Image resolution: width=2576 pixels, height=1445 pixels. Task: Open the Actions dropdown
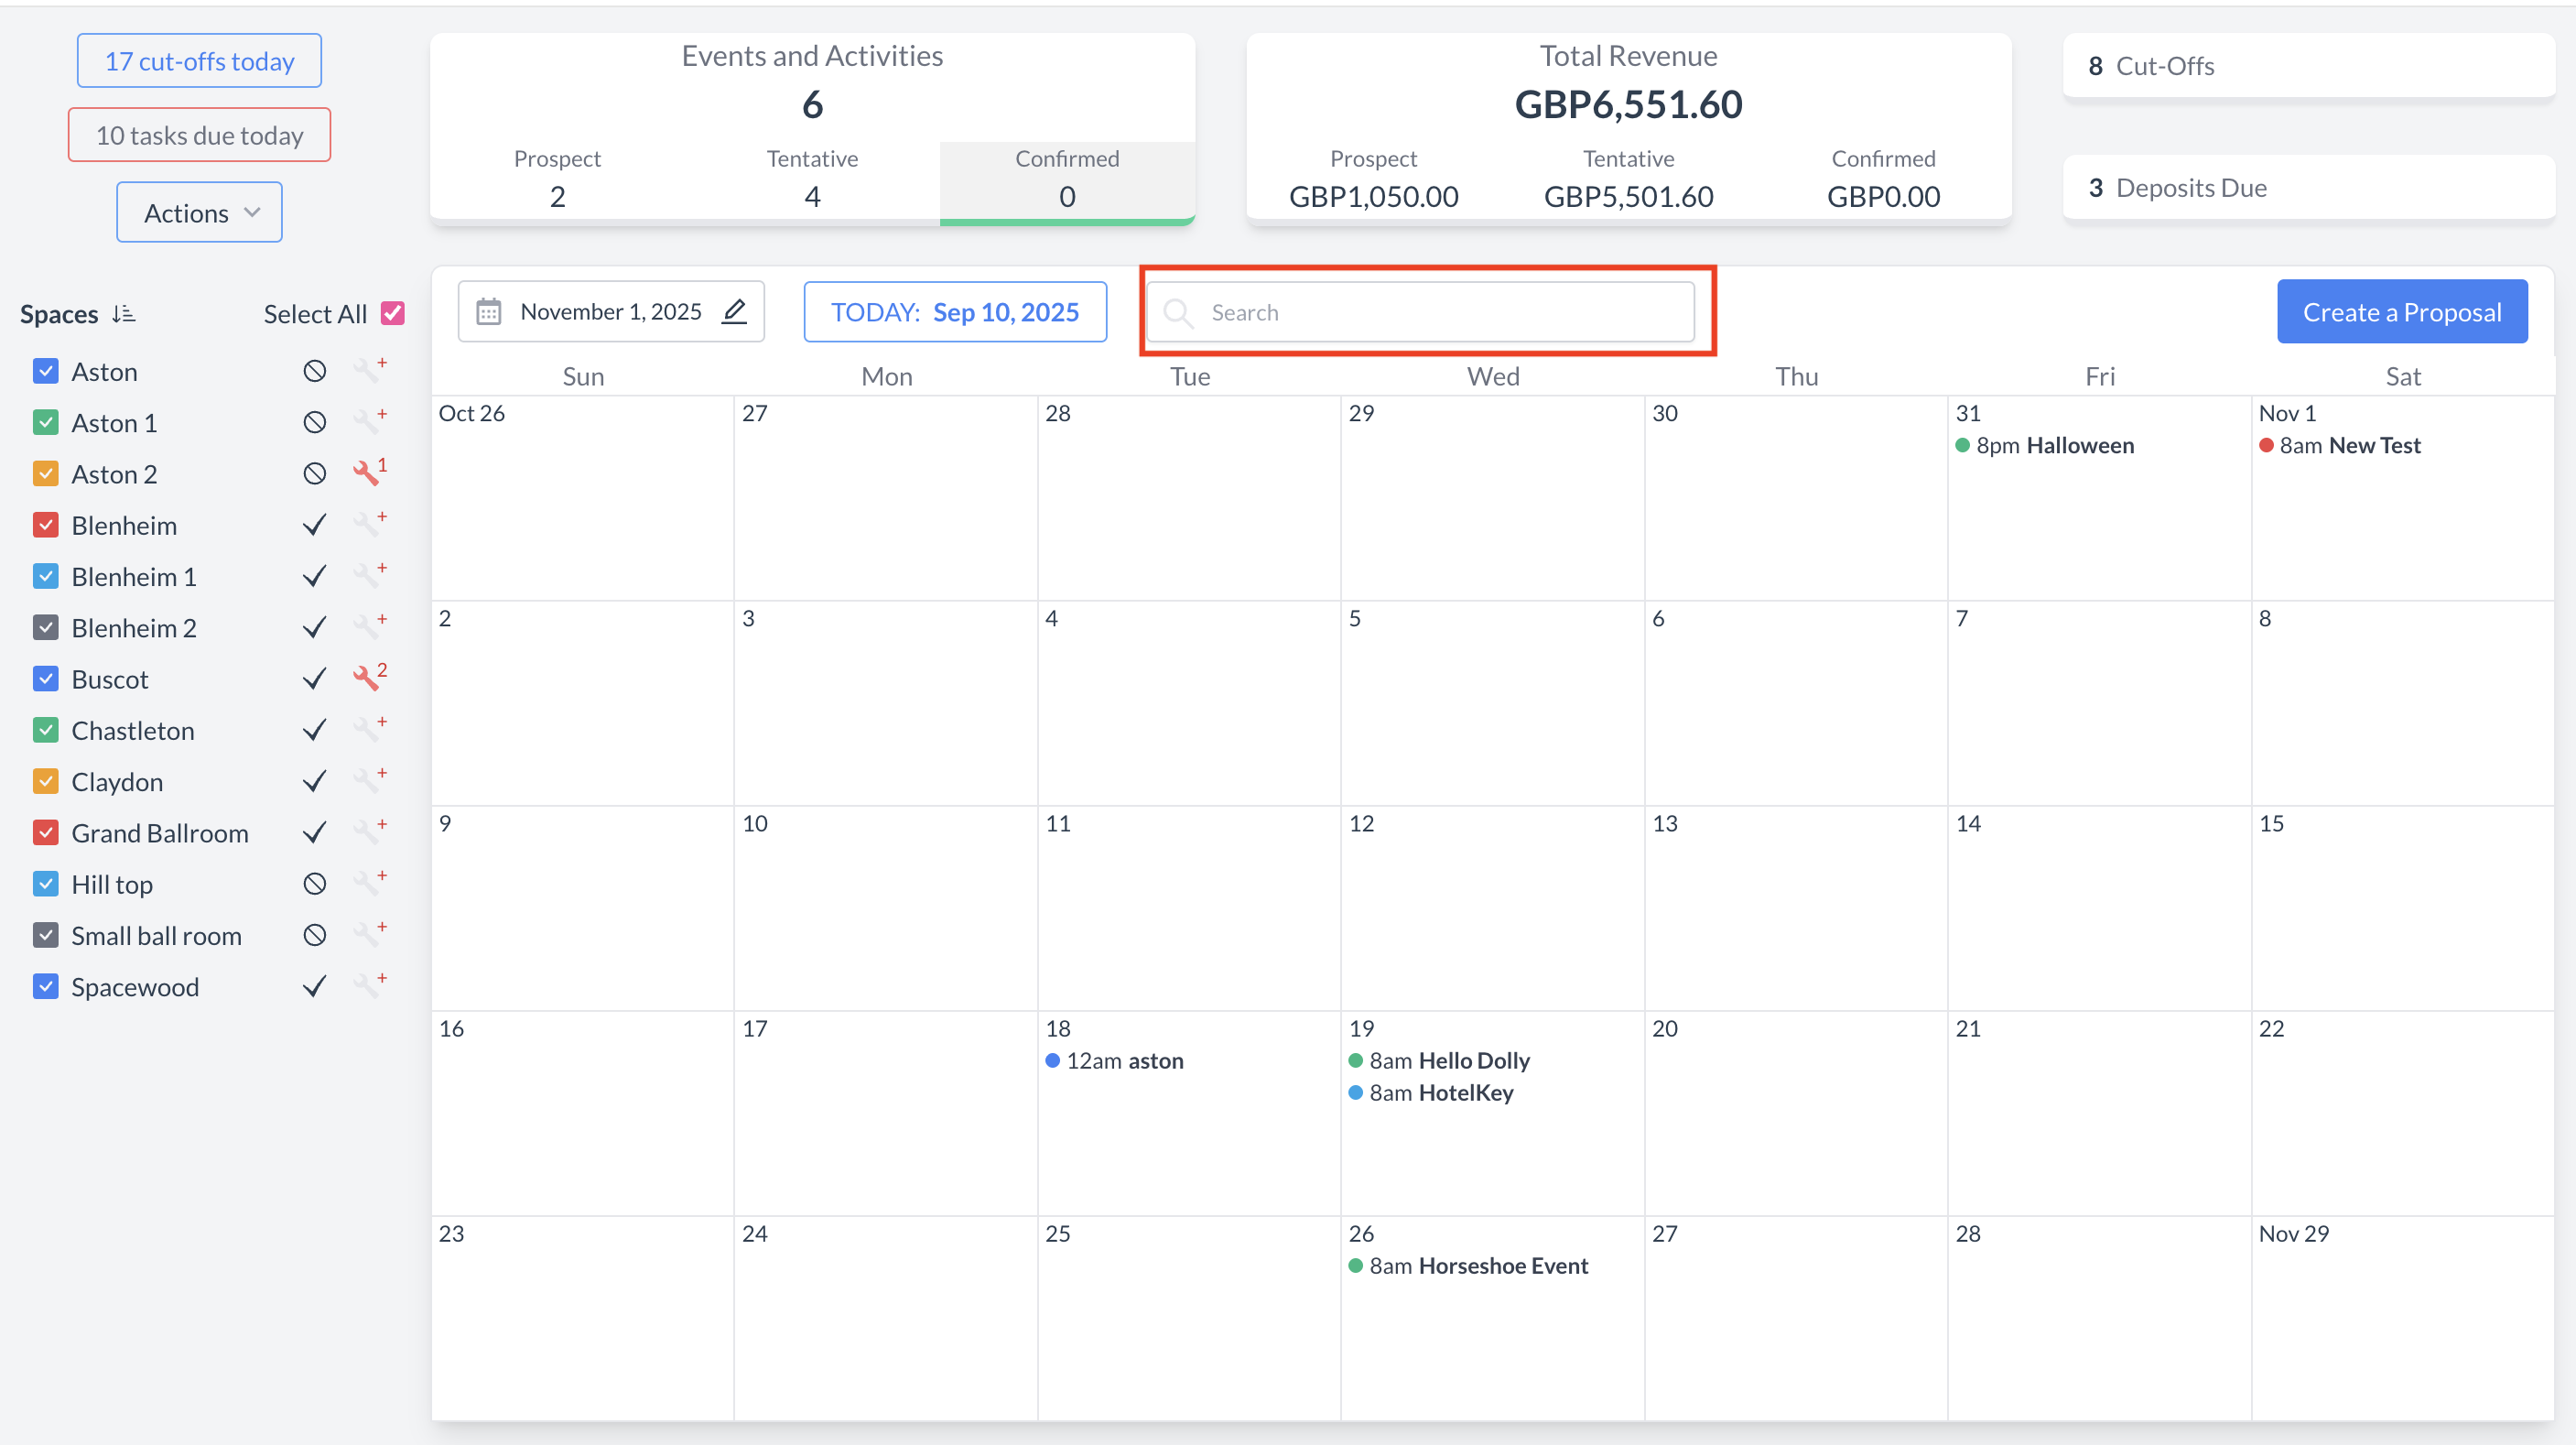click(200, 213)
